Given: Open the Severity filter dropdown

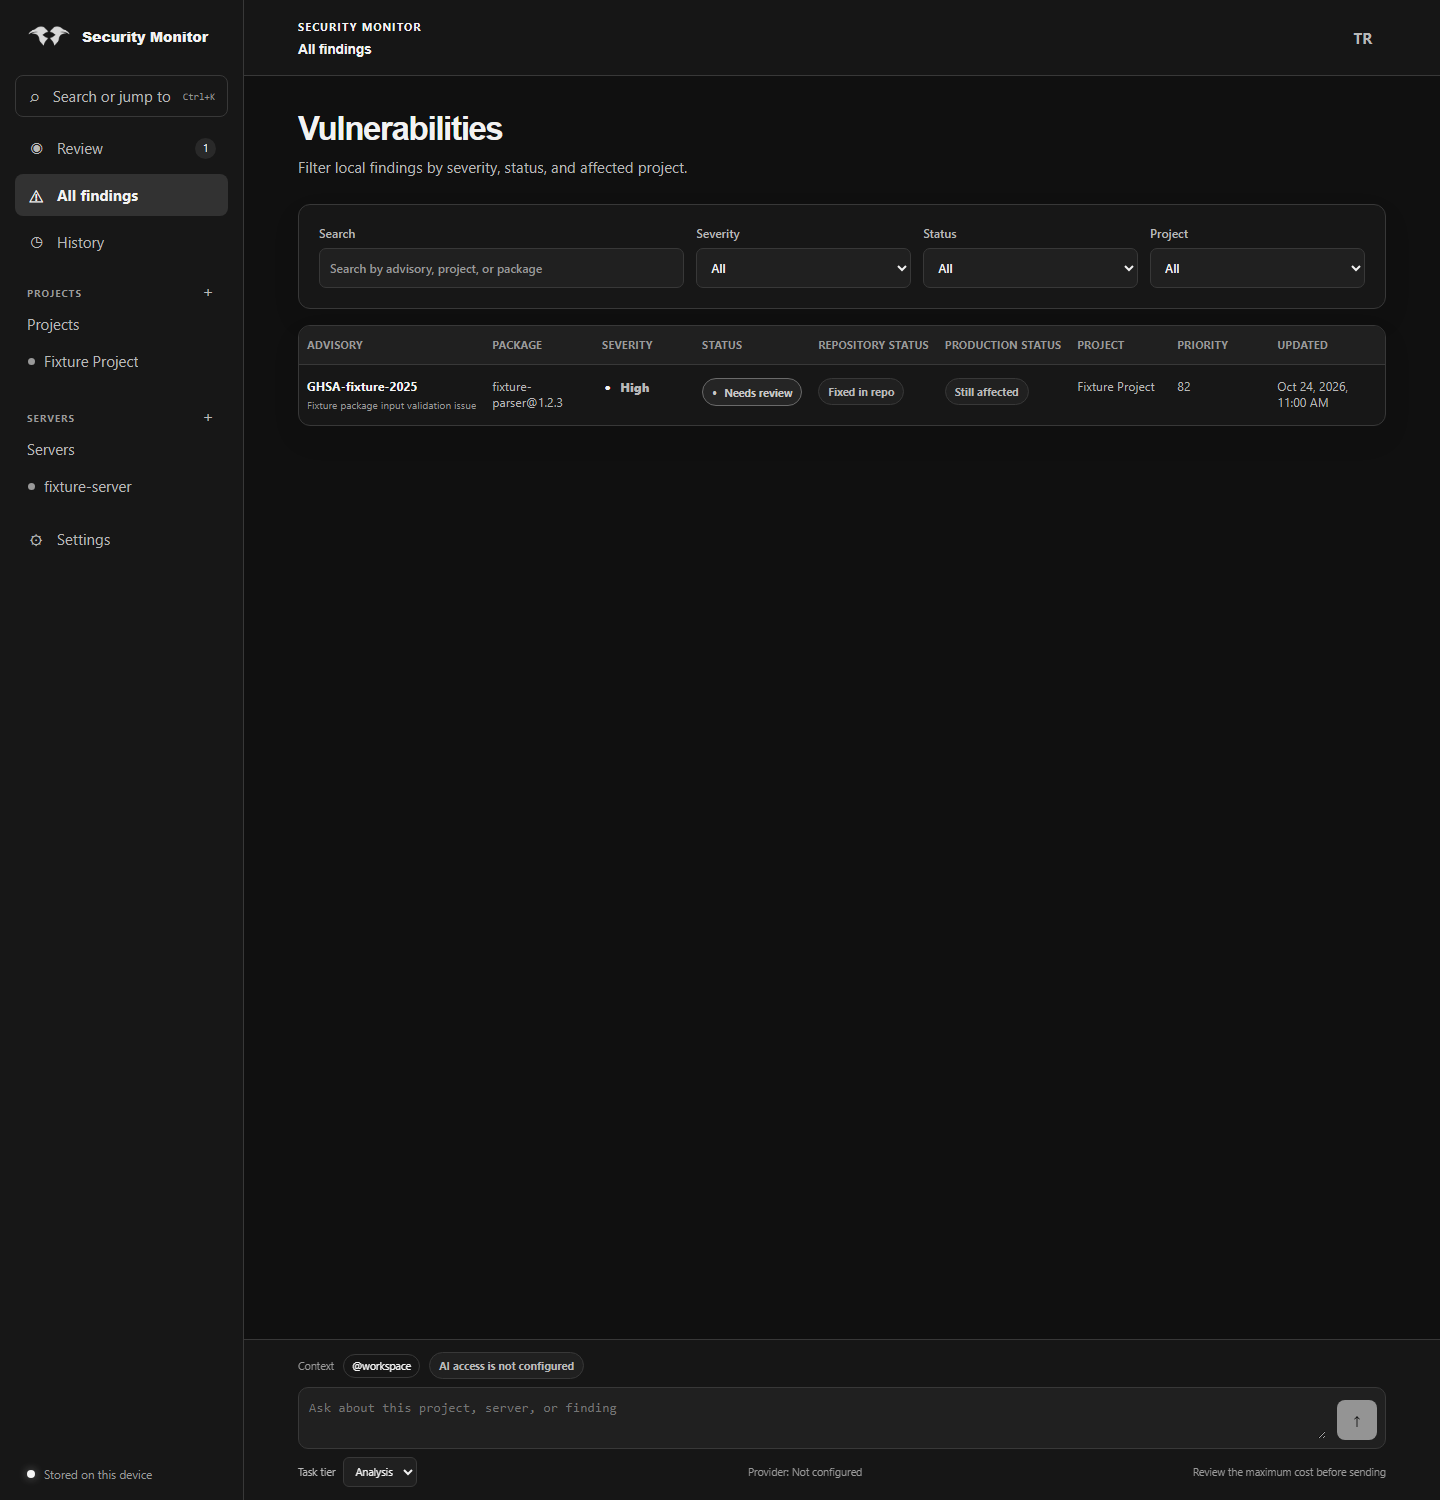Looking at the screenshot, I should coord(803,268).
